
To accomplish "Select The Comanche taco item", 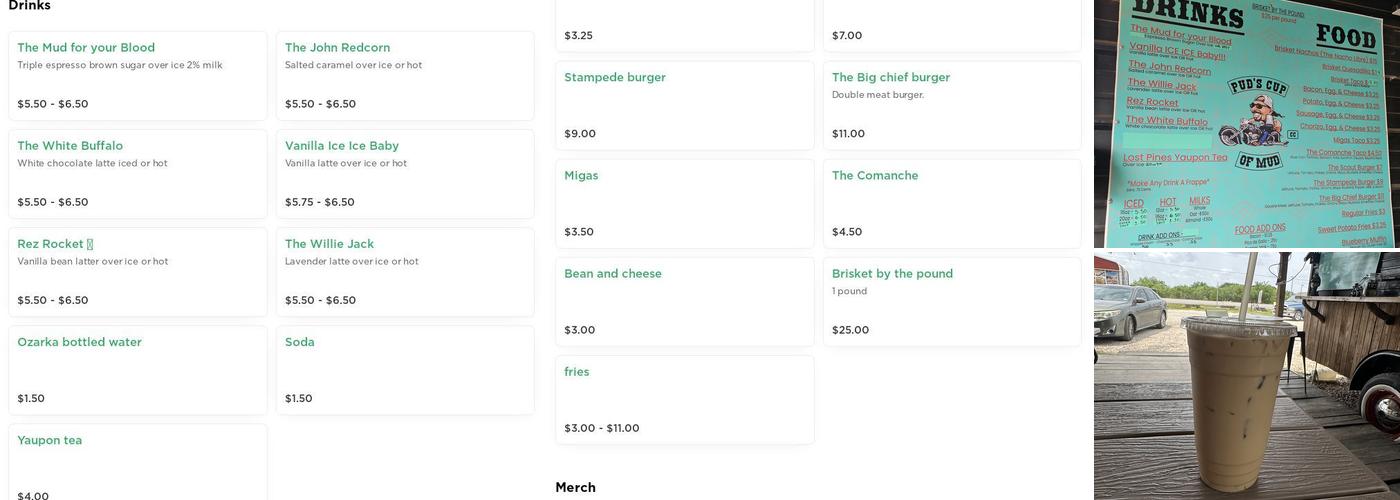I will pyautogui.click(x=951, y=203).
